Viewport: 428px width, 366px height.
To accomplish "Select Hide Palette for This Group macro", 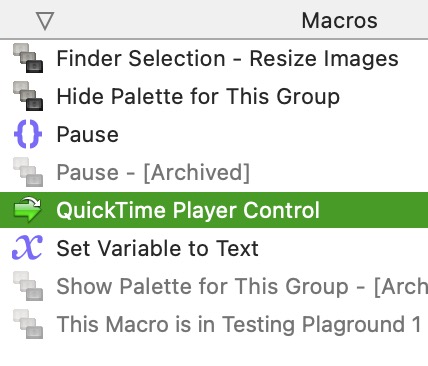I will point(214,96).
